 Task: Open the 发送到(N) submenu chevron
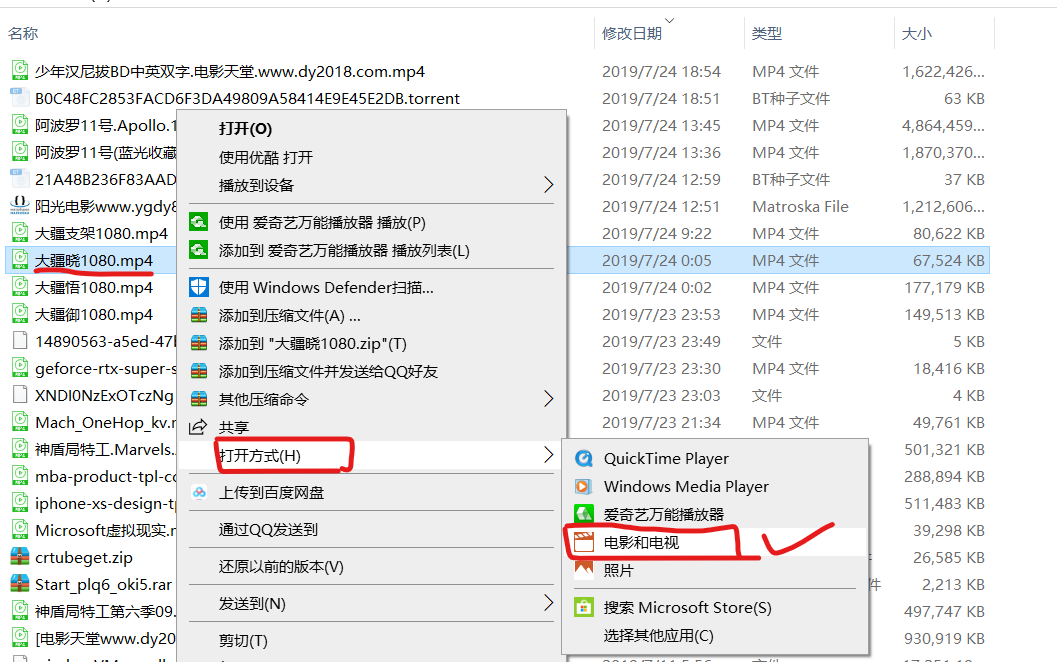click(549, 603)
